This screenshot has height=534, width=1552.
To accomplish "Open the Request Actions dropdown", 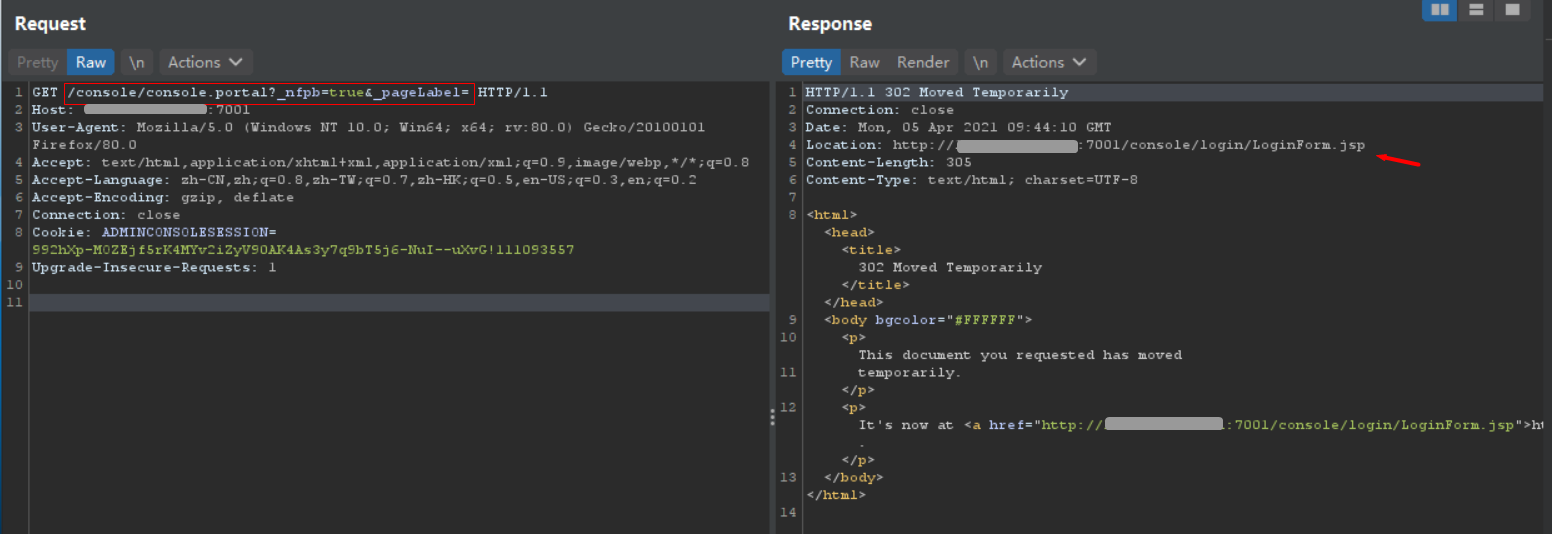I will coord(205,62).
